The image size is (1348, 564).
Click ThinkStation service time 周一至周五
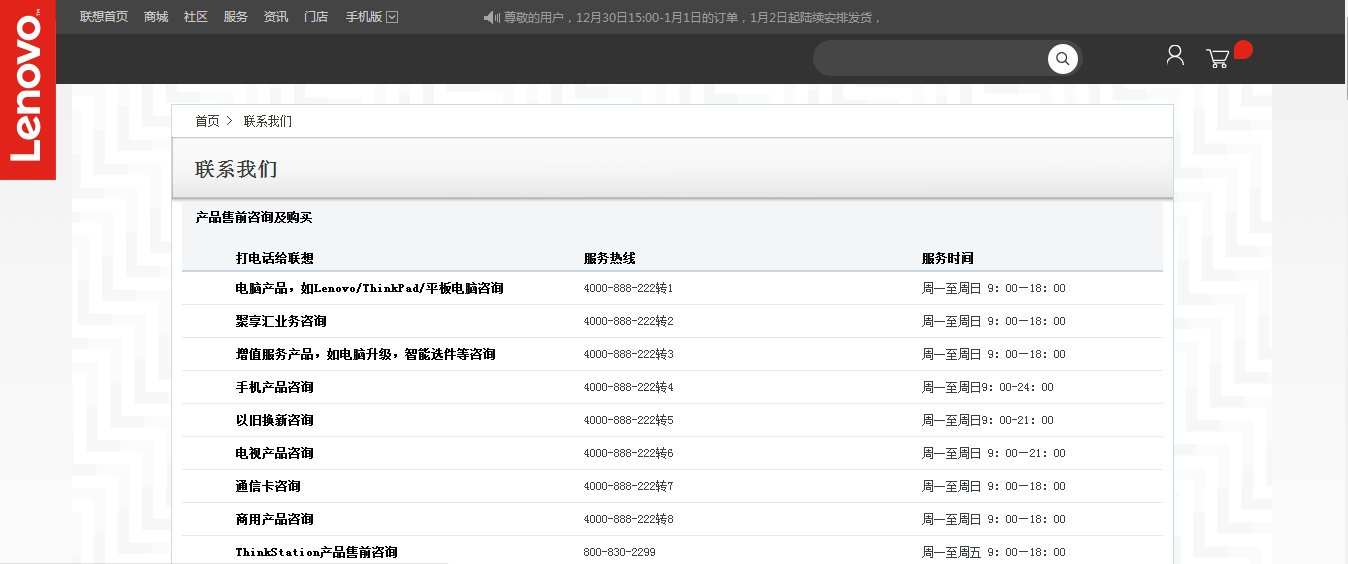994,552
